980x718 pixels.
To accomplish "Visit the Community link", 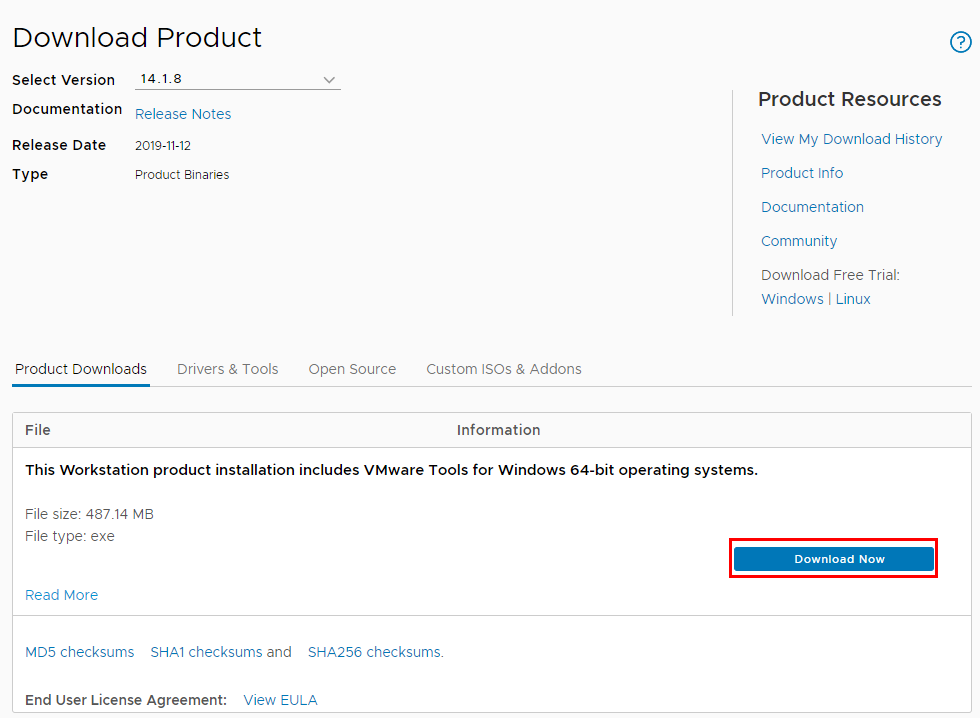I will (x=799, y=241).
